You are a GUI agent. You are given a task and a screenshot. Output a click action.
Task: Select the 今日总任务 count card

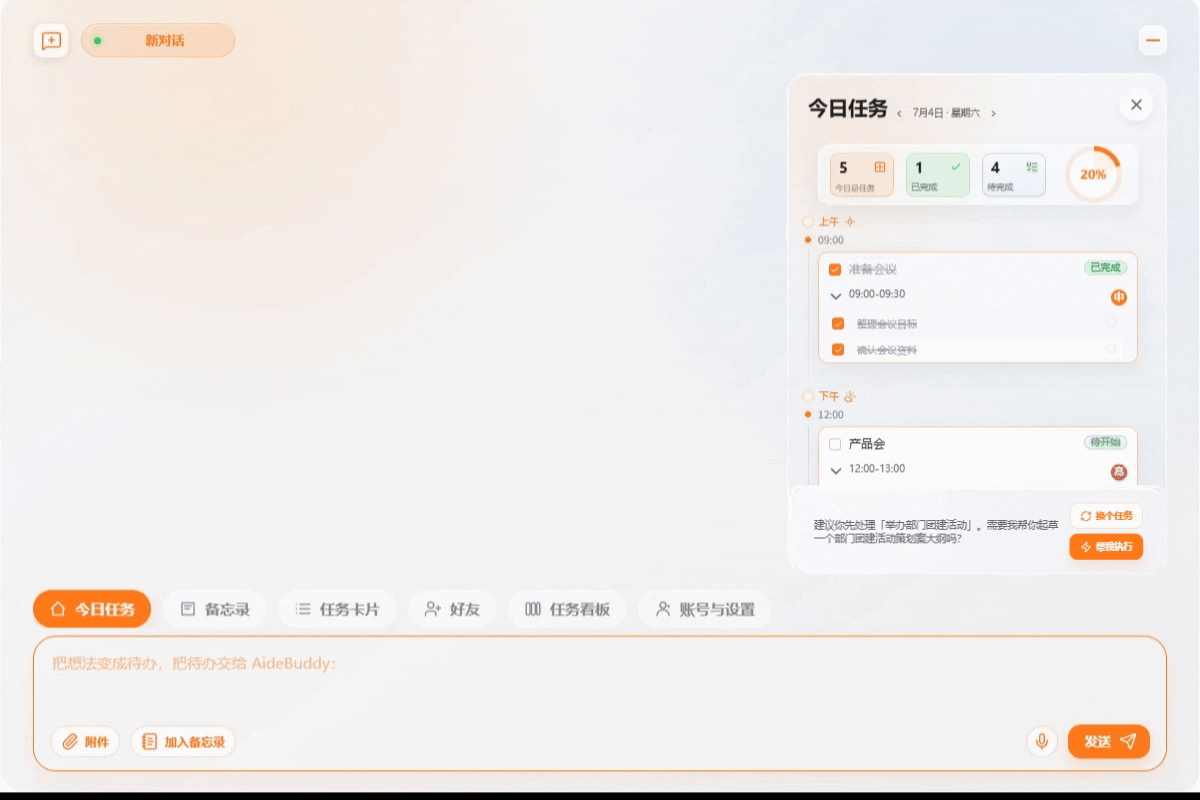tap(861, 175)
